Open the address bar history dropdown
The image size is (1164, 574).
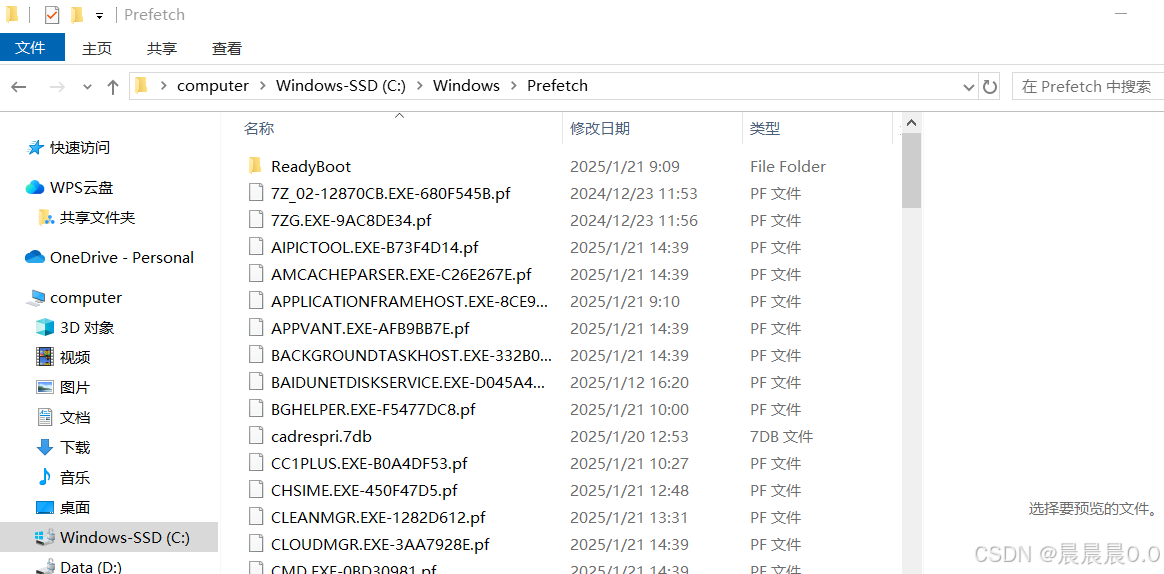[x=969, y=87]
